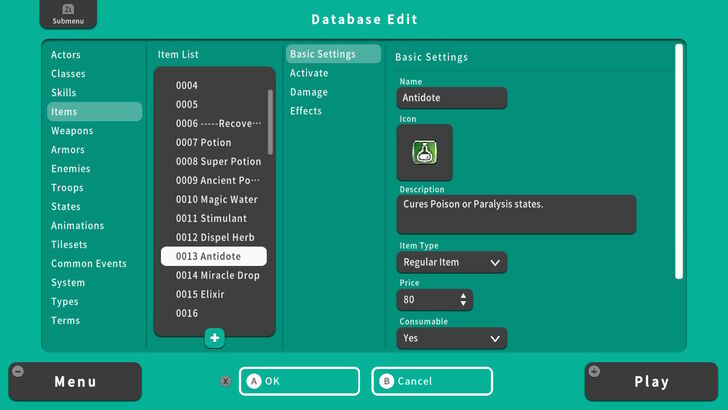Screen dimensions: 728x410
Task: Click the Play button
Action: pos(651,381)
